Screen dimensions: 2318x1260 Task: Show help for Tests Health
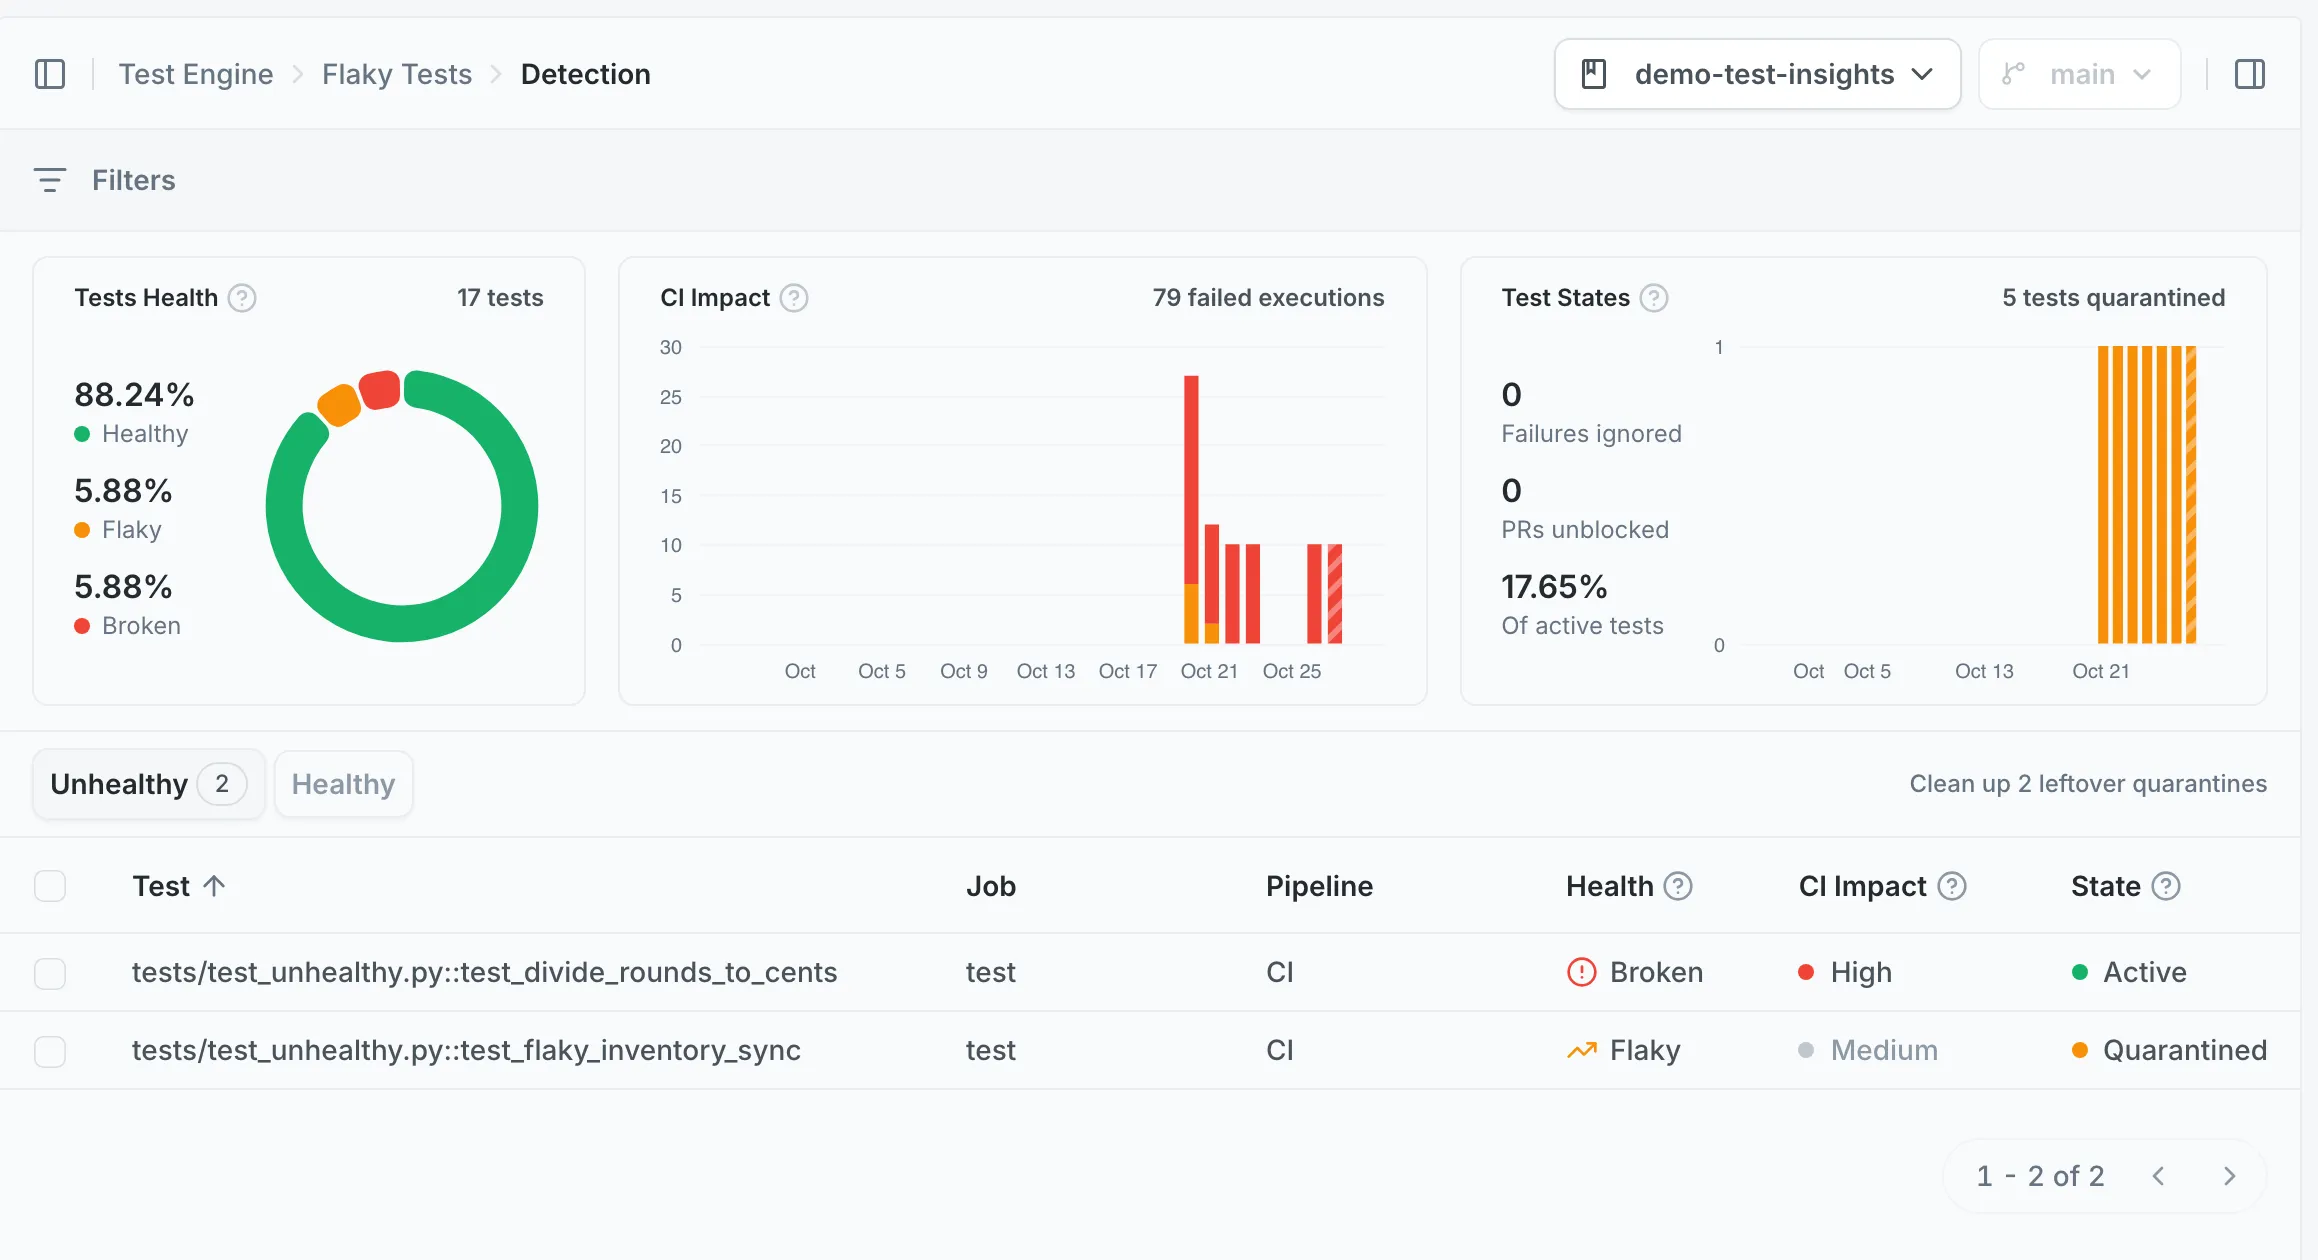tap(242, 298)
